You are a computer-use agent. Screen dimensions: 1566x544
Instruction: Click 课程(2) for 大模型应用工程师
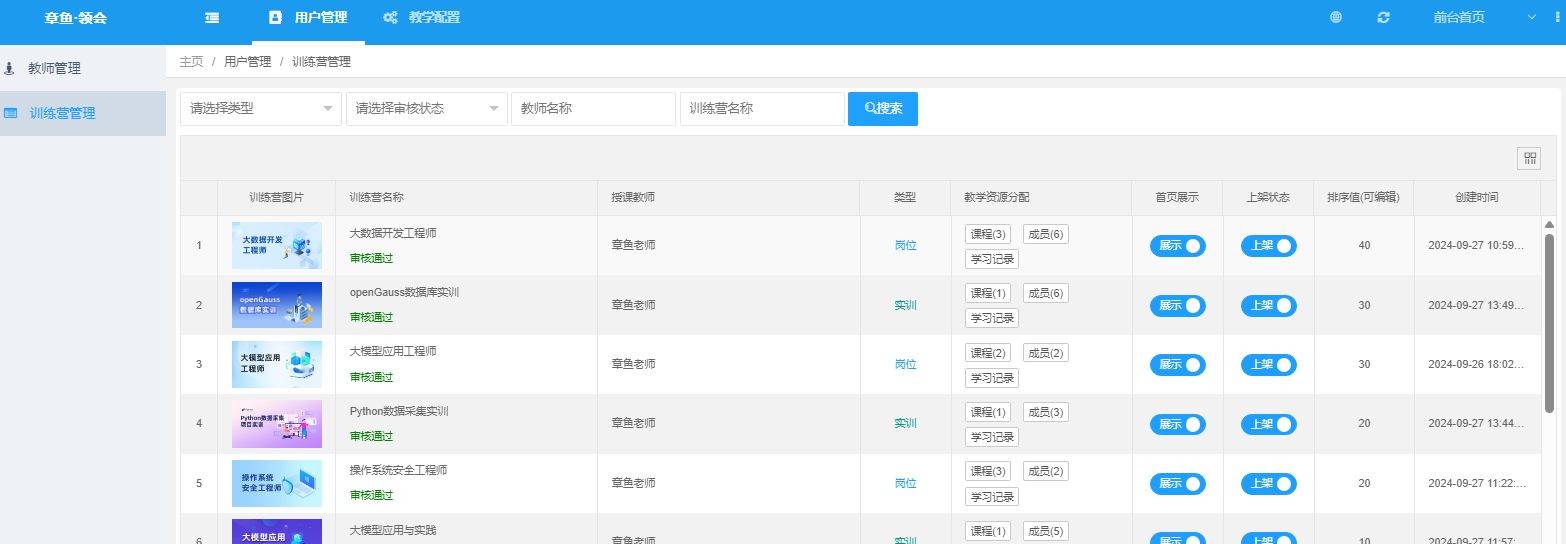[988, 353]
